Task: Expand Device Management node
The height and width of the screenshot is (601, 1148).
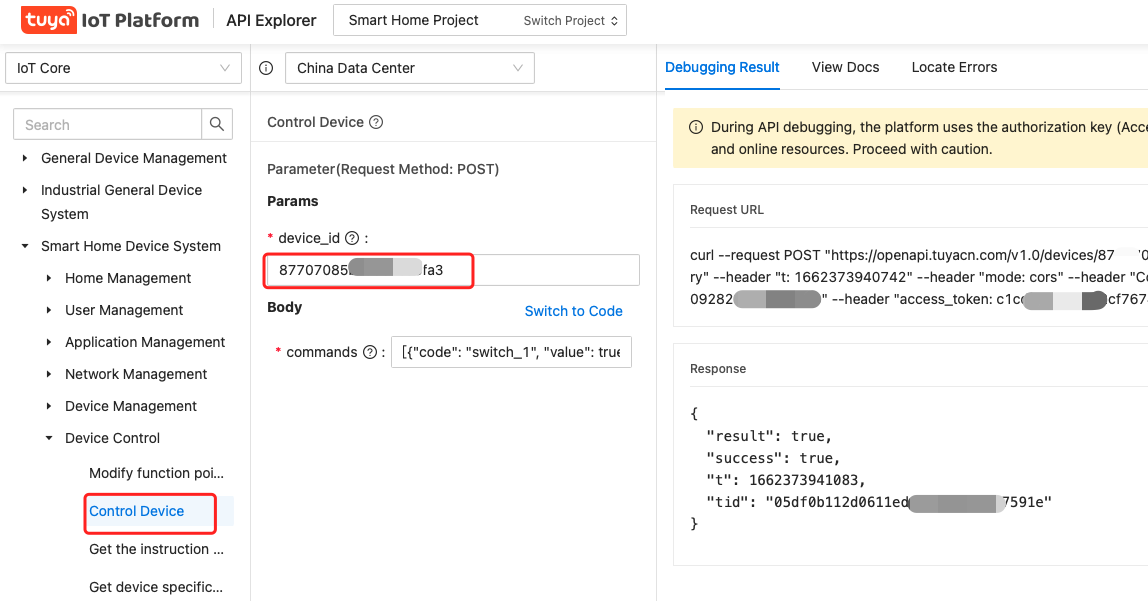Action: coord(49,406)
